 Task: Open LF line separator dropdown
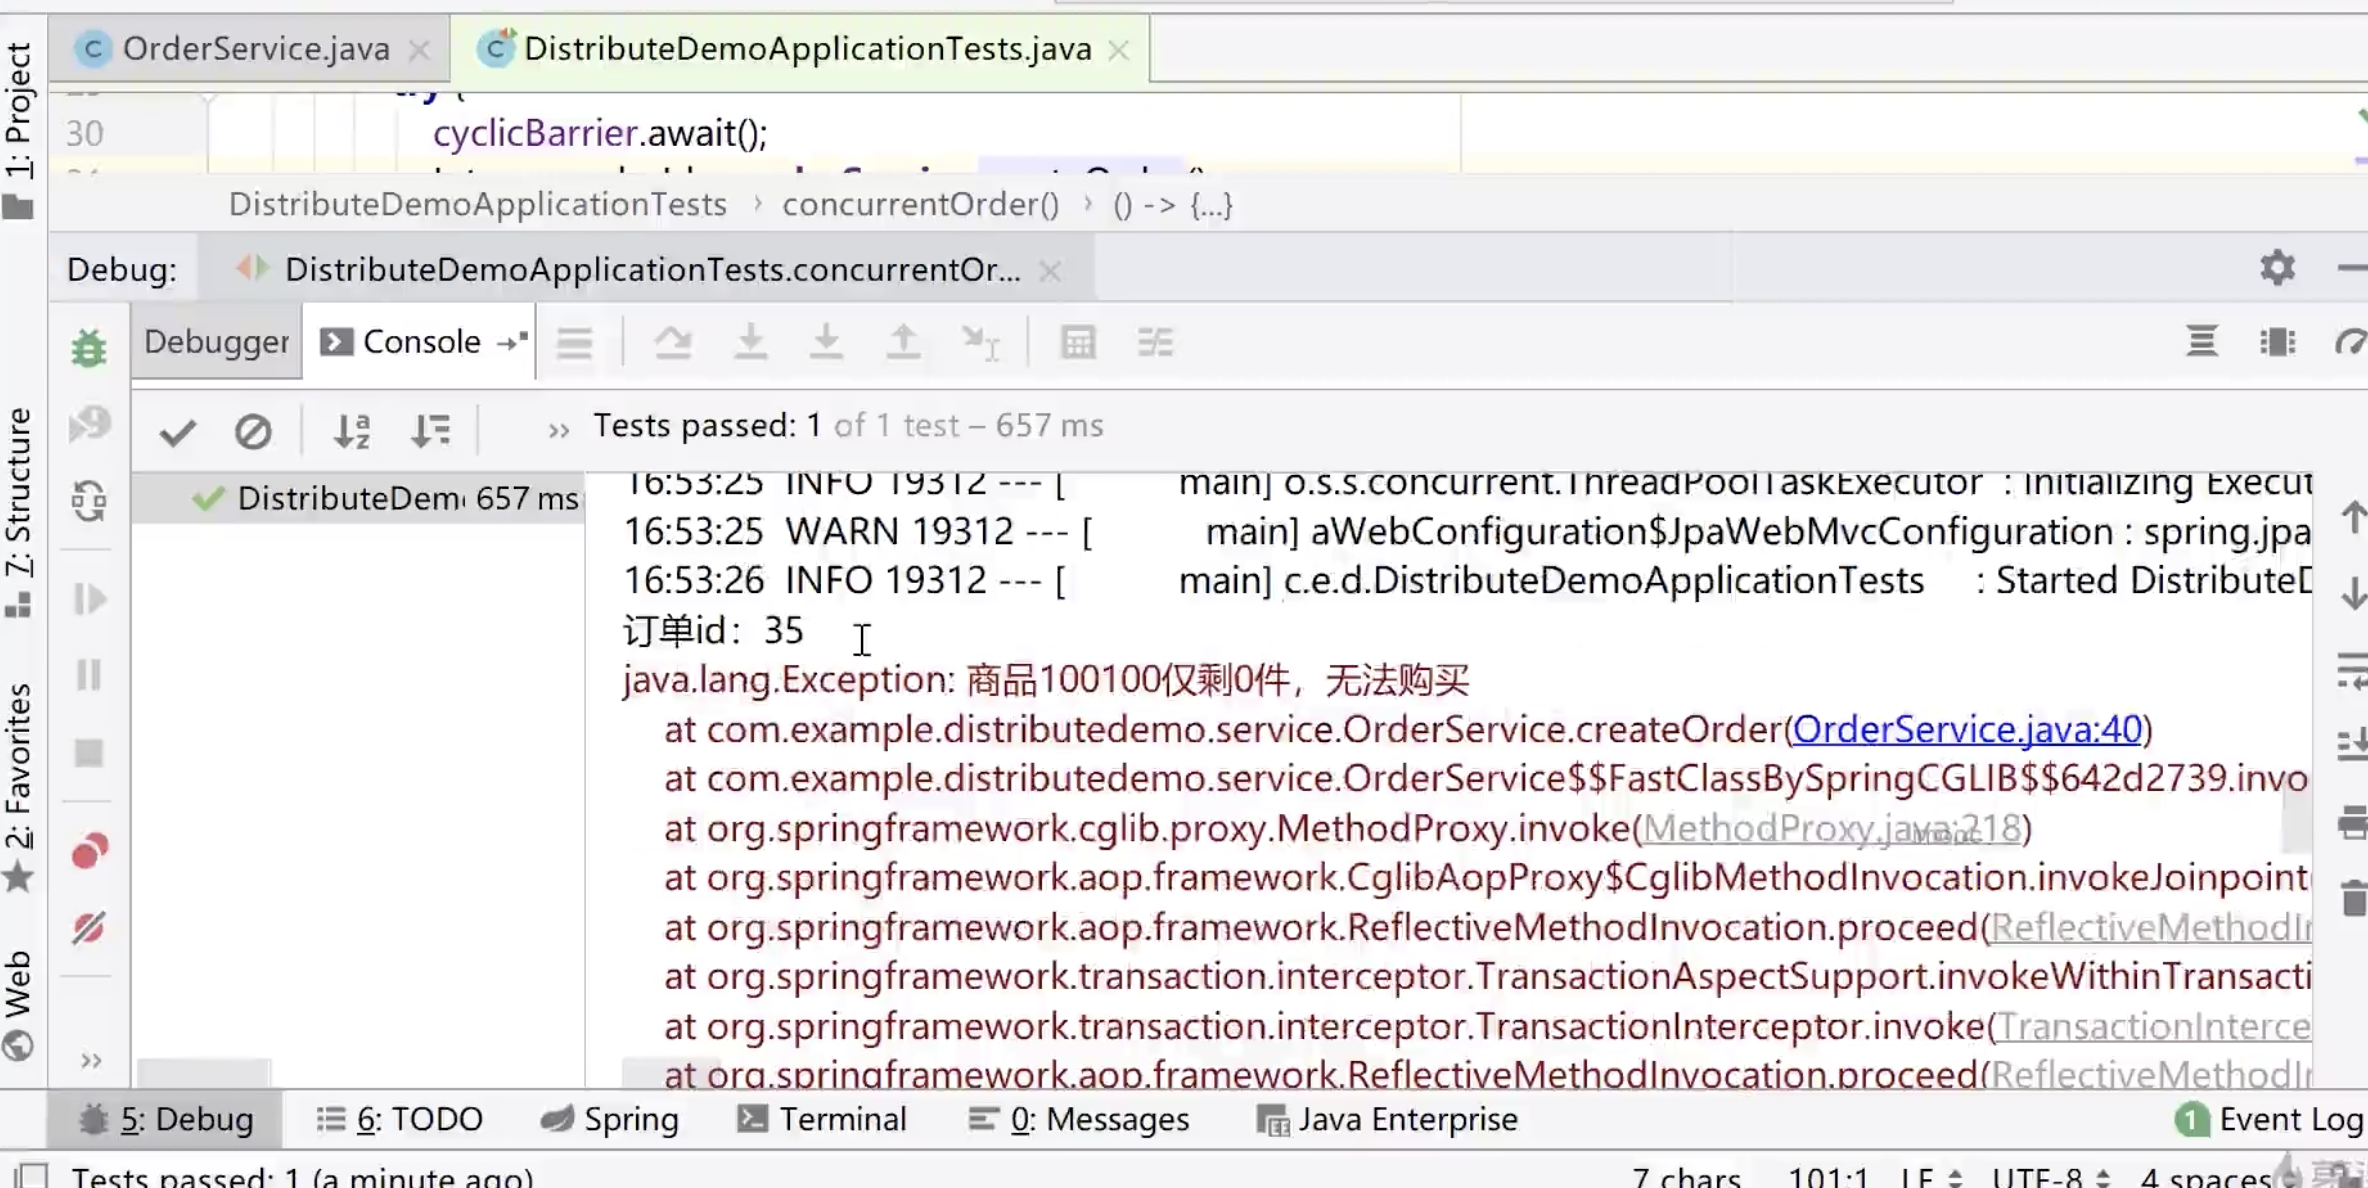click(1930, 1177)
